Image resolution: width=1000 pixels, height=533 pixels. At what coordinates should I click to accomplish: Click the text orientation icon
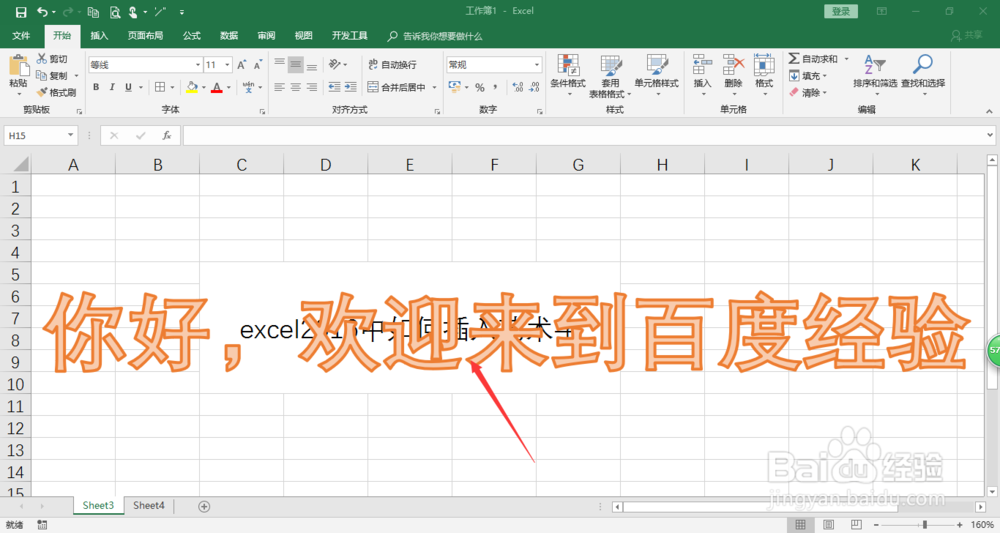(x=335, y=64)
